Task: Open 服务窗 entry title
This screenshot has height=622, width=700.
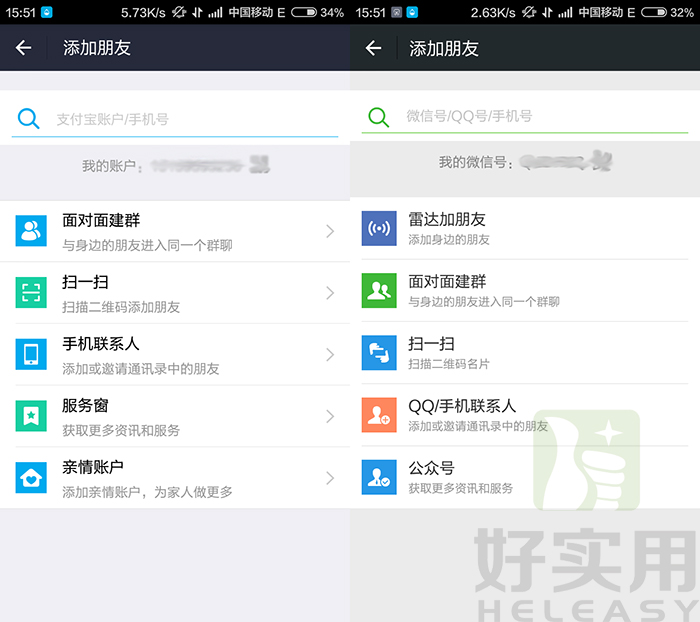Action: 85,405
